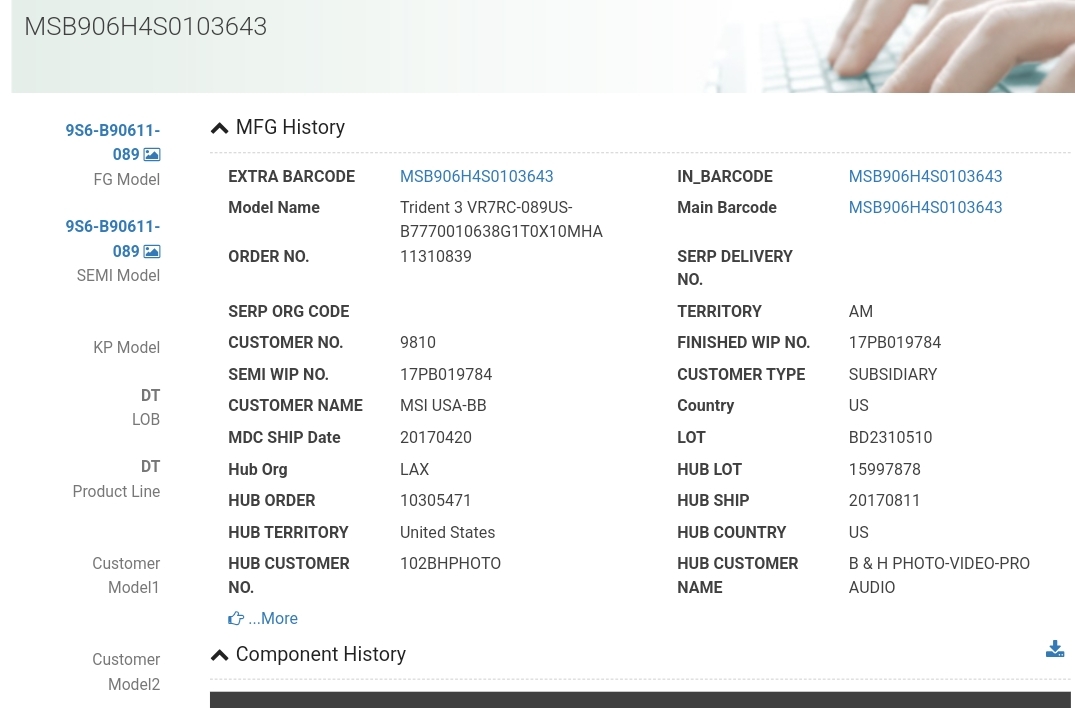Open the FG Model 9S6-B90611-089 link
Viewport: 1075px width, 708px height.
112,142
